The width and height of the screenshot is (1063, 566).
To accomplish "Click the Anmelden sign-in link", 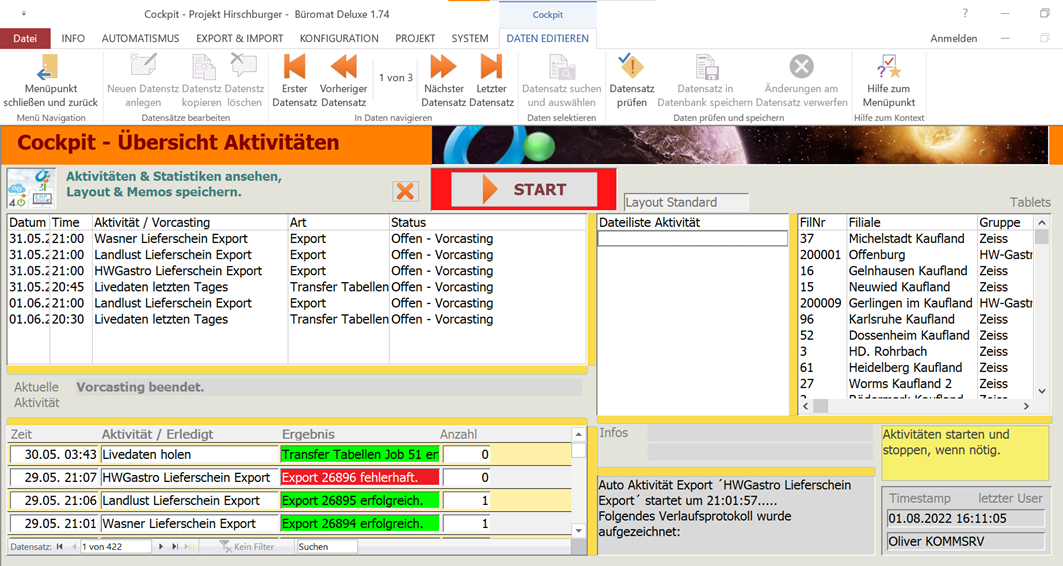I will [953, 38].
